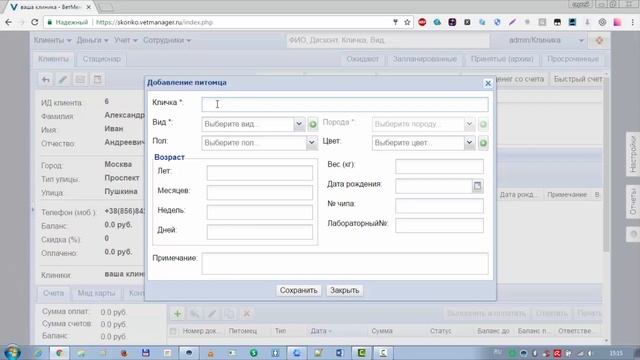640x360 pixels.
Task: Open the Клиенты menu
Action: [53, 40]
